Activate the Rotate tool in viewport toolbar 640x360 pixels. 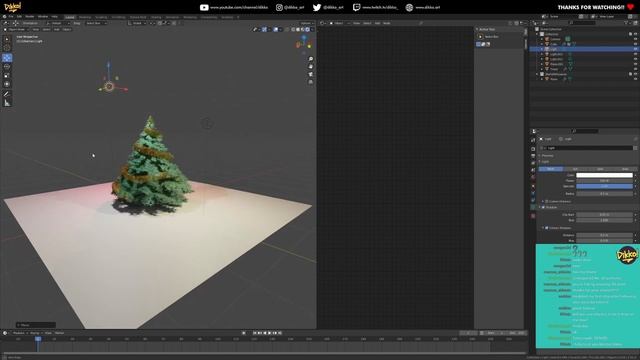tap(7, 67)
